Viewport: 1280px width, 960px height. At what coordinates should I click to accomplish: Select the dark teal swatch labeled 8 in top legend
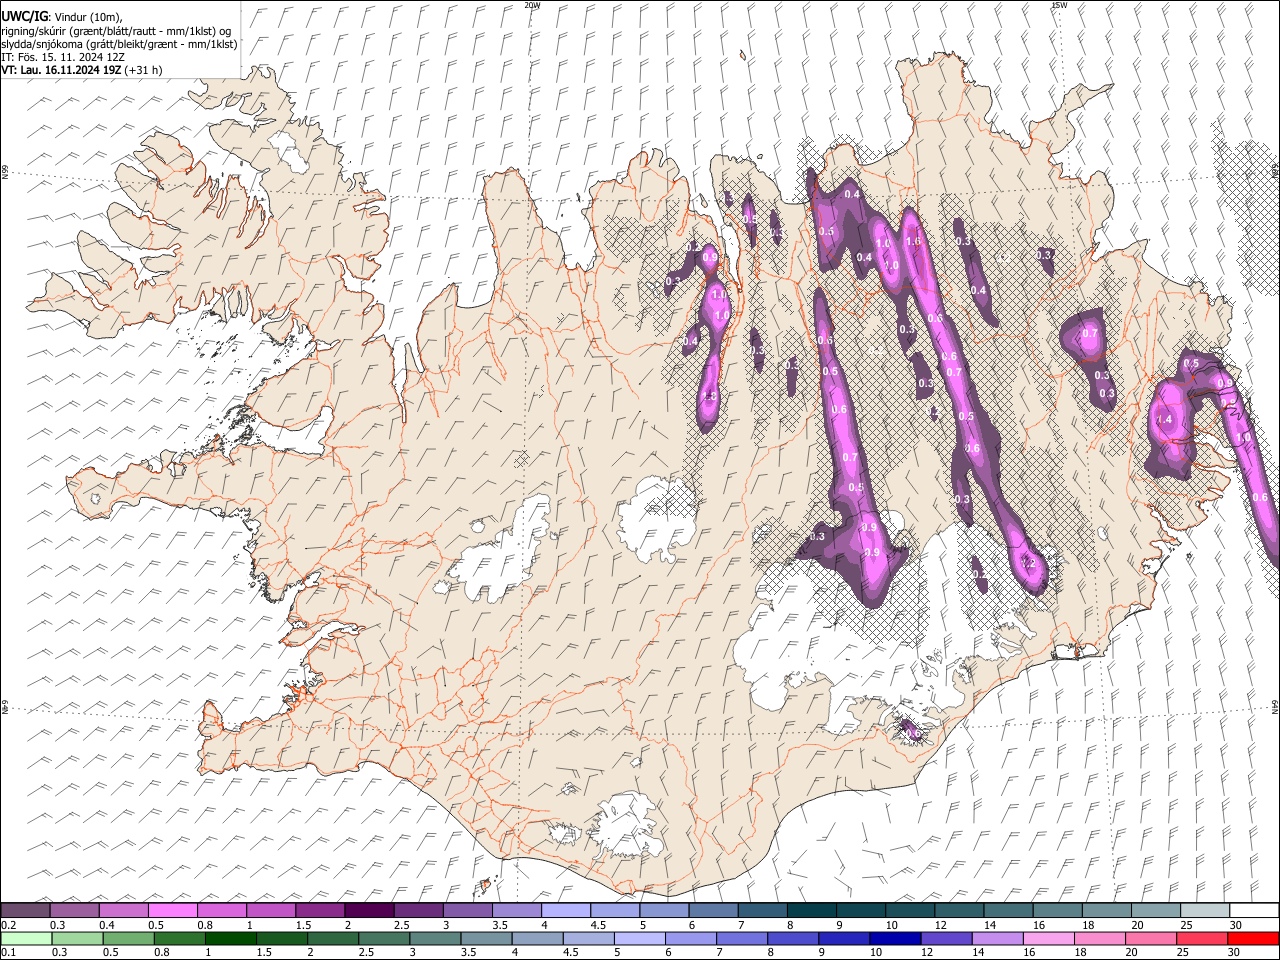coord(812,910)
